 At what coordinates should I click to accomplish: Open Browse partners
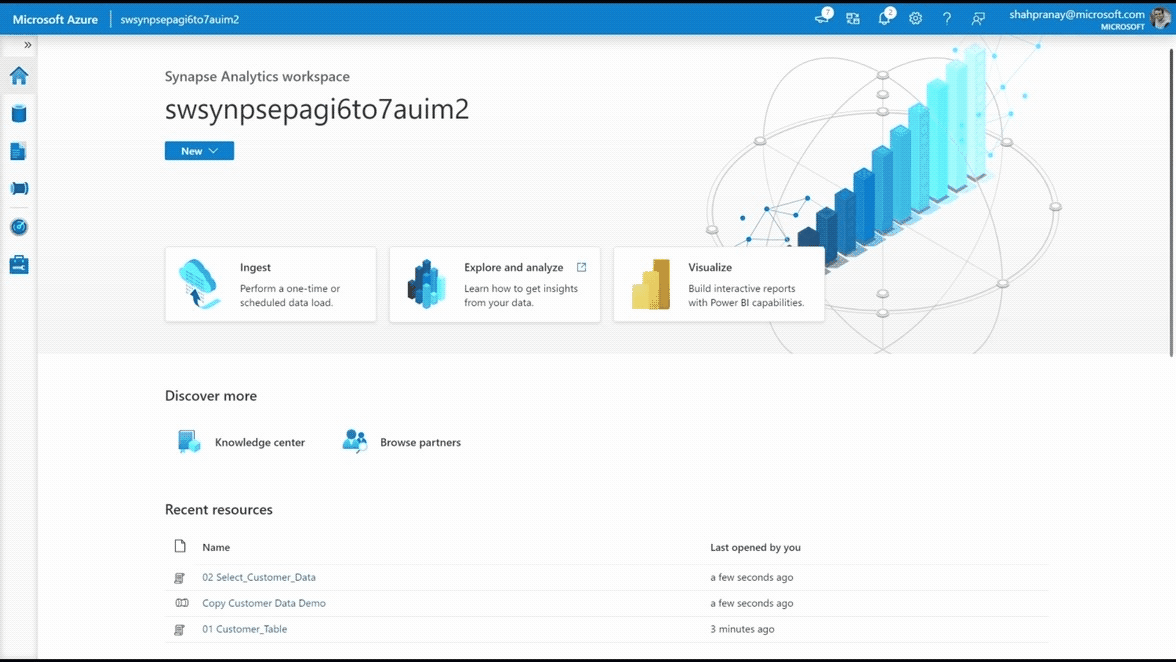pyautogui.click(x=420, y=442)
